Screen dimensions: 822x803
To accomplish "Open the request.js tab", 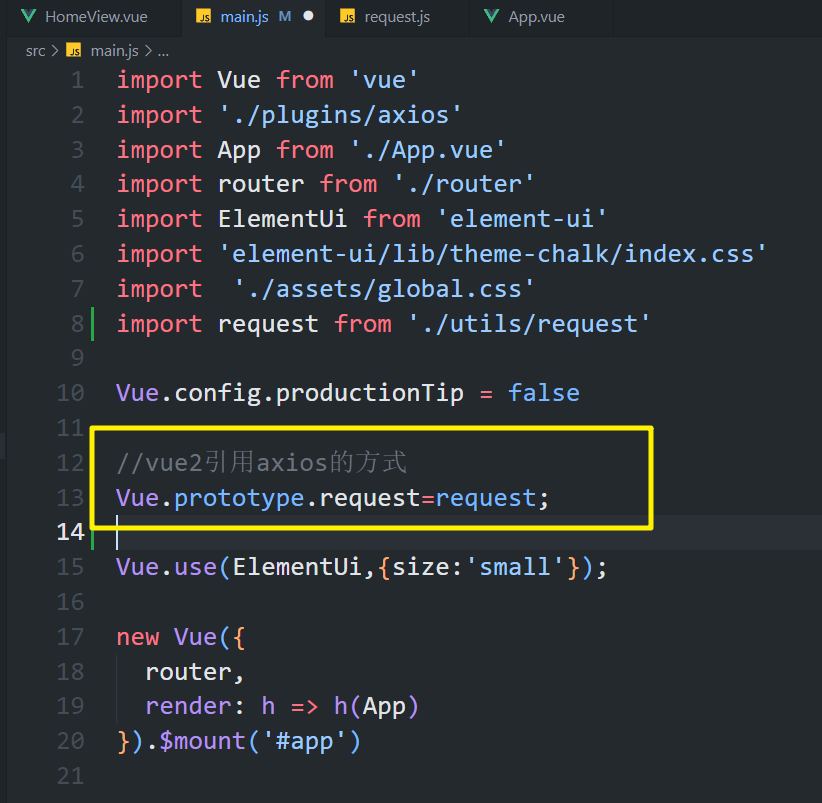I will [x=397, y=17].
